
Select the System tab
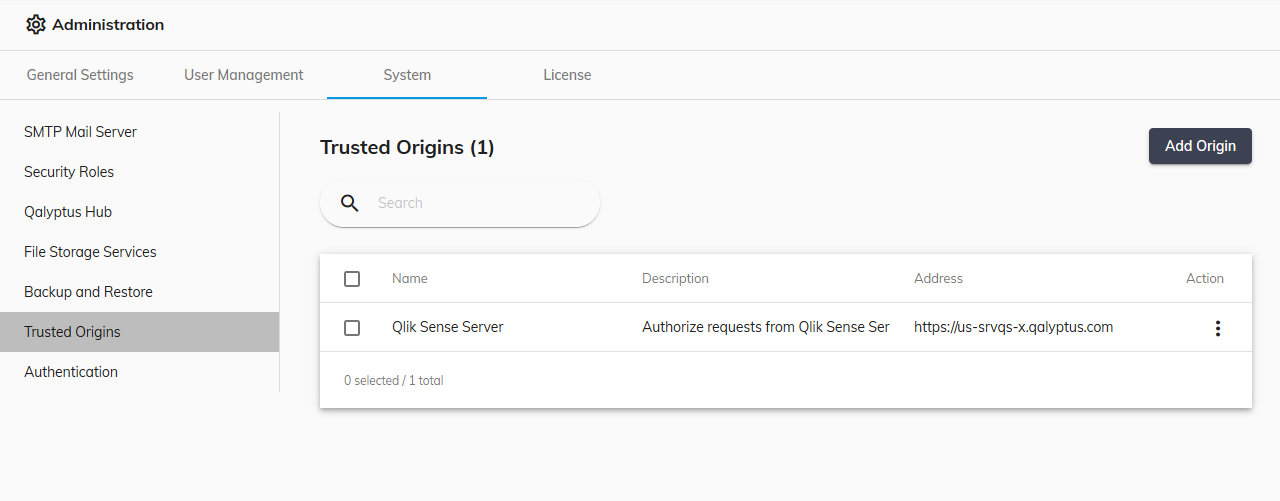(407, 75)
